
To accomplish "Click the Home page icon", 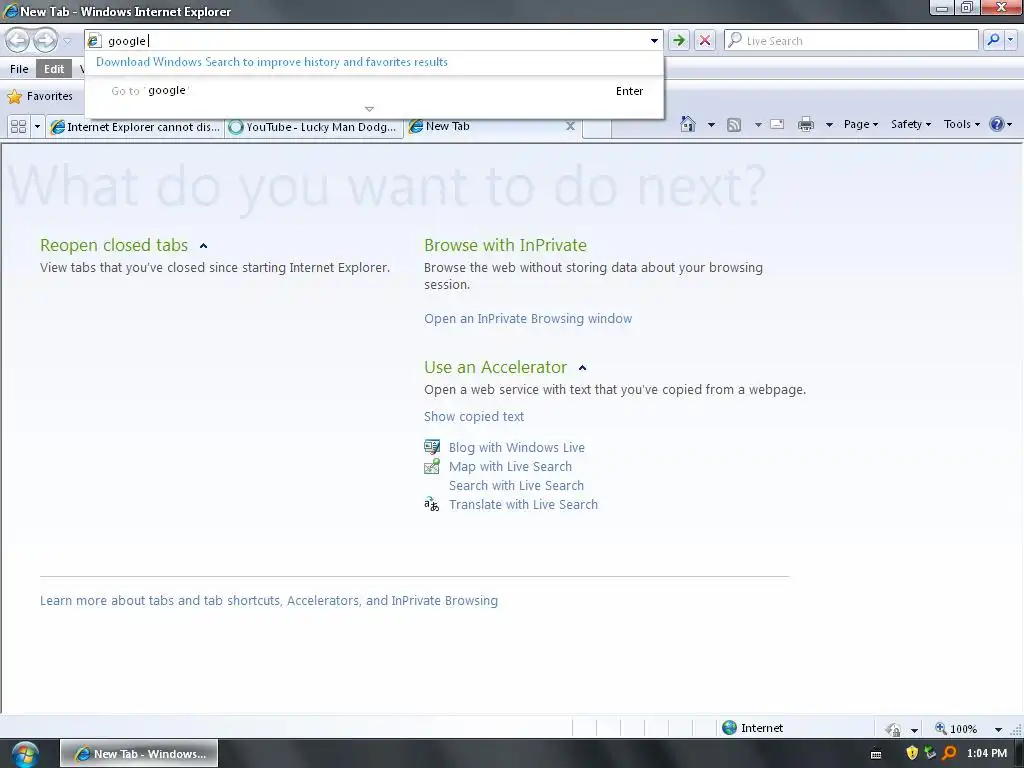I will click(688, 124).
